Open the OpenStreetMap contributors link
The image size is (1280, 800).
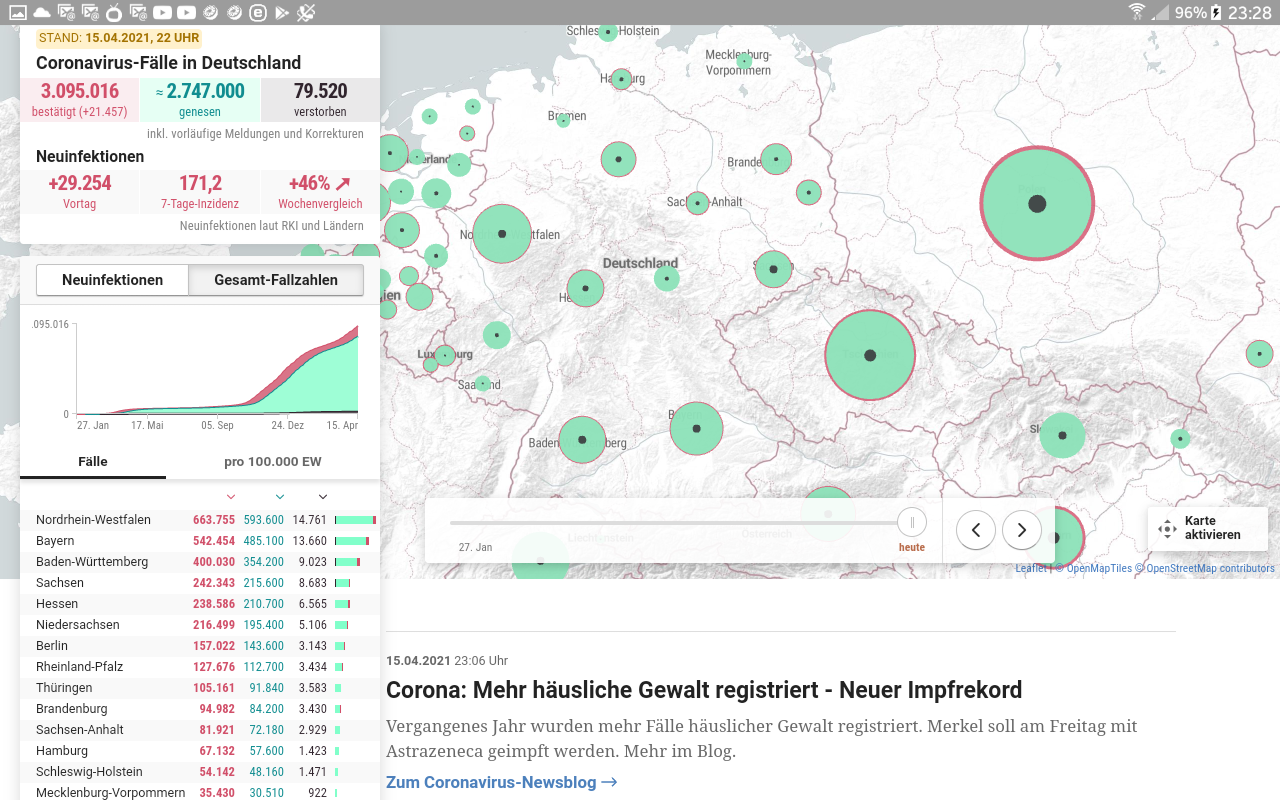click(1210, 568)
